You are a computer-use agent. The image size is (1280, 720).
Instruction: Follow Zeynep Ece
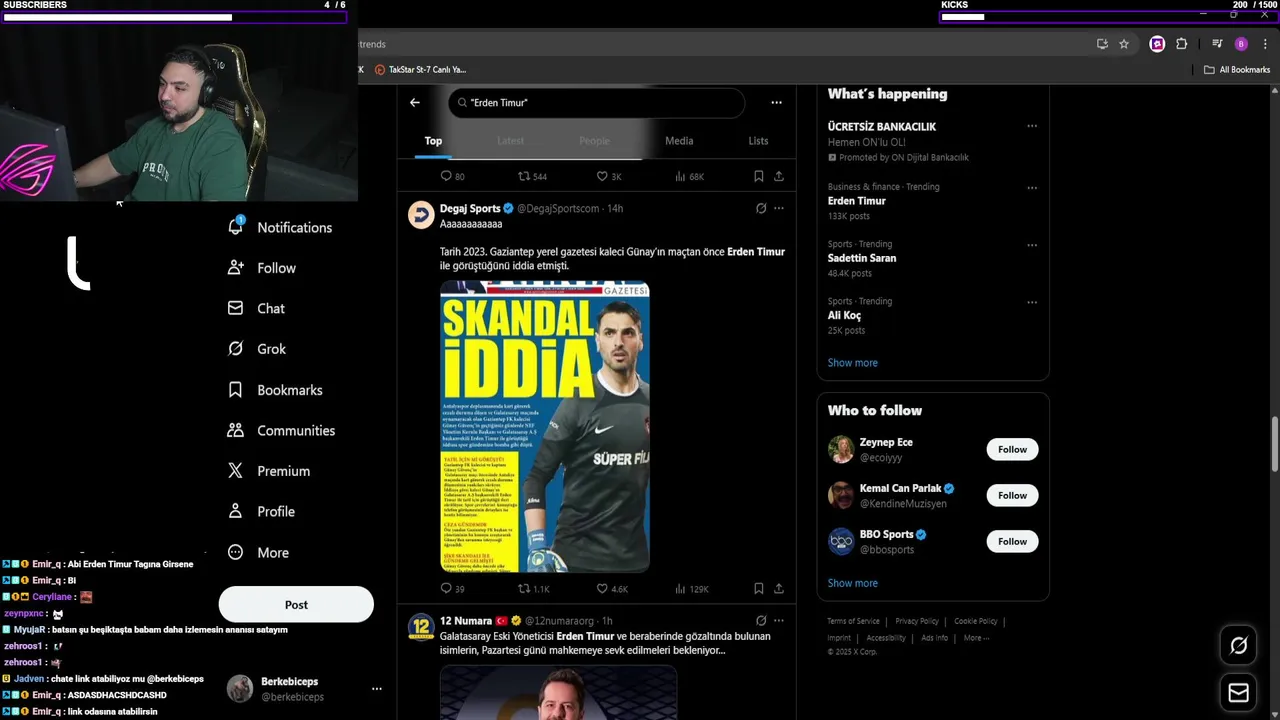[1012, 449]
